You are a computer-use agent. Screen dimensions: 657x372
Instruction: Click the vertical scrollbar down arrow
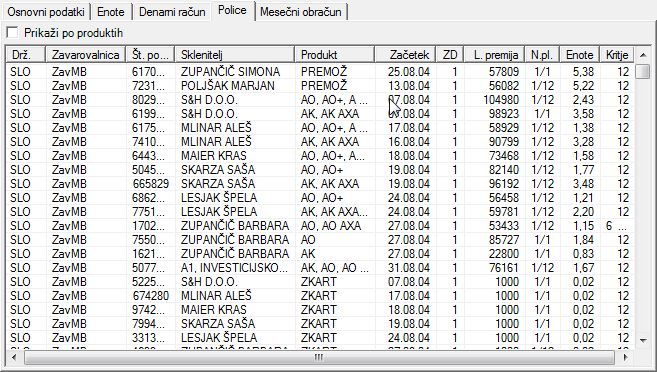point(643,341)
